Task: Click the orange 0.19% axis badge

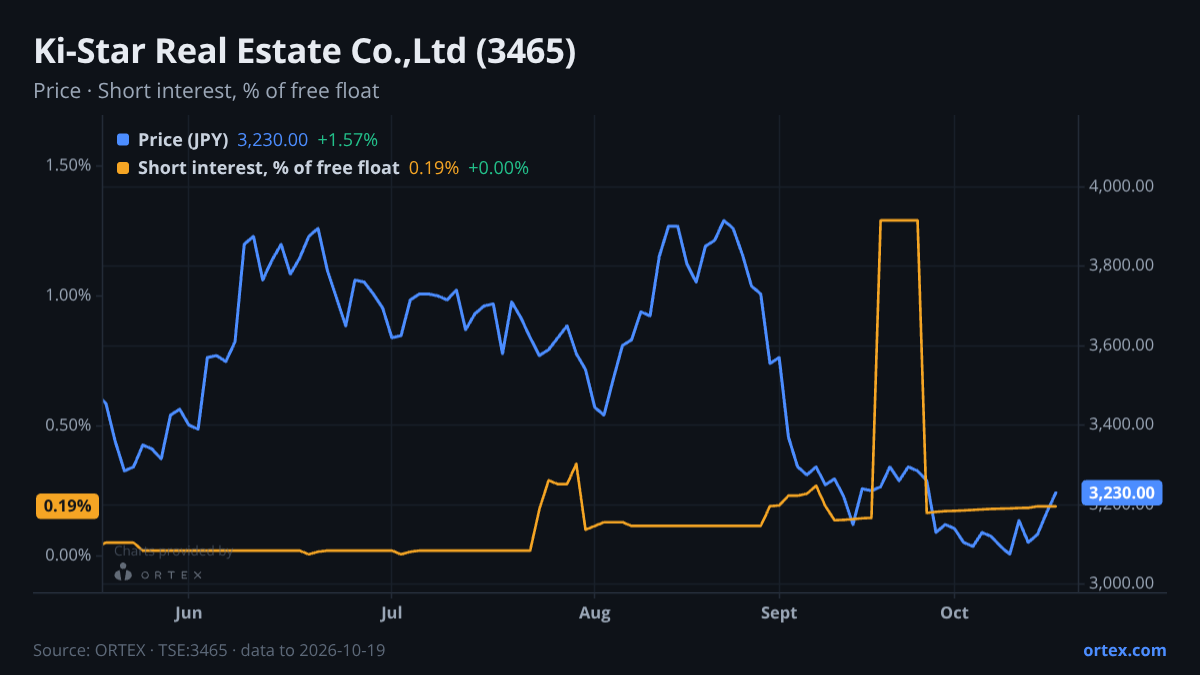Action: (68, 506)
